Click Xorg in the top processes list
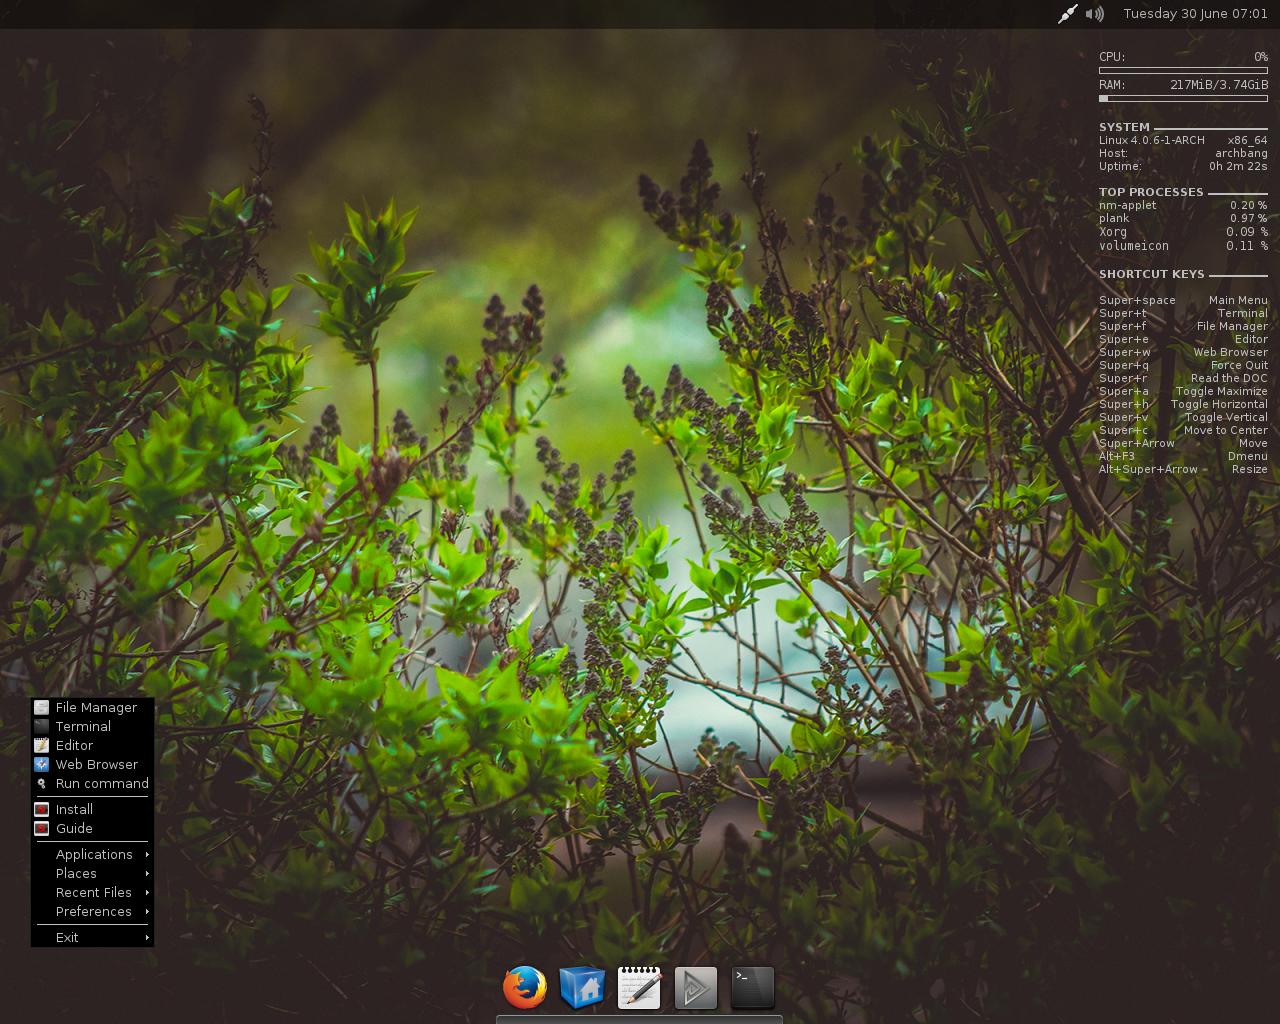The height and width of the screenshot is (1024, 1280). [1113, 231]
